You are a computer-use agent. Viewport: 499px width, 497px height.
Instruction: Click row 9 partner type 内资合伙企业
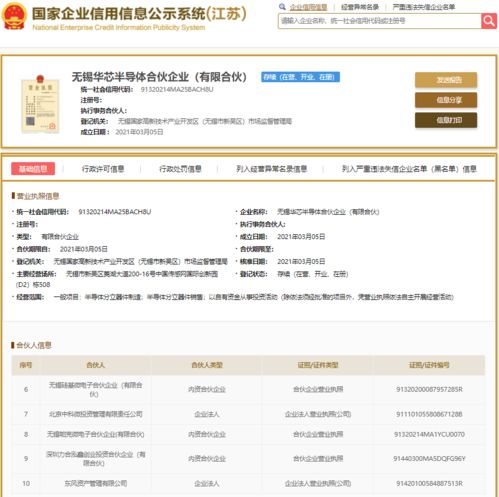point(207,459)
